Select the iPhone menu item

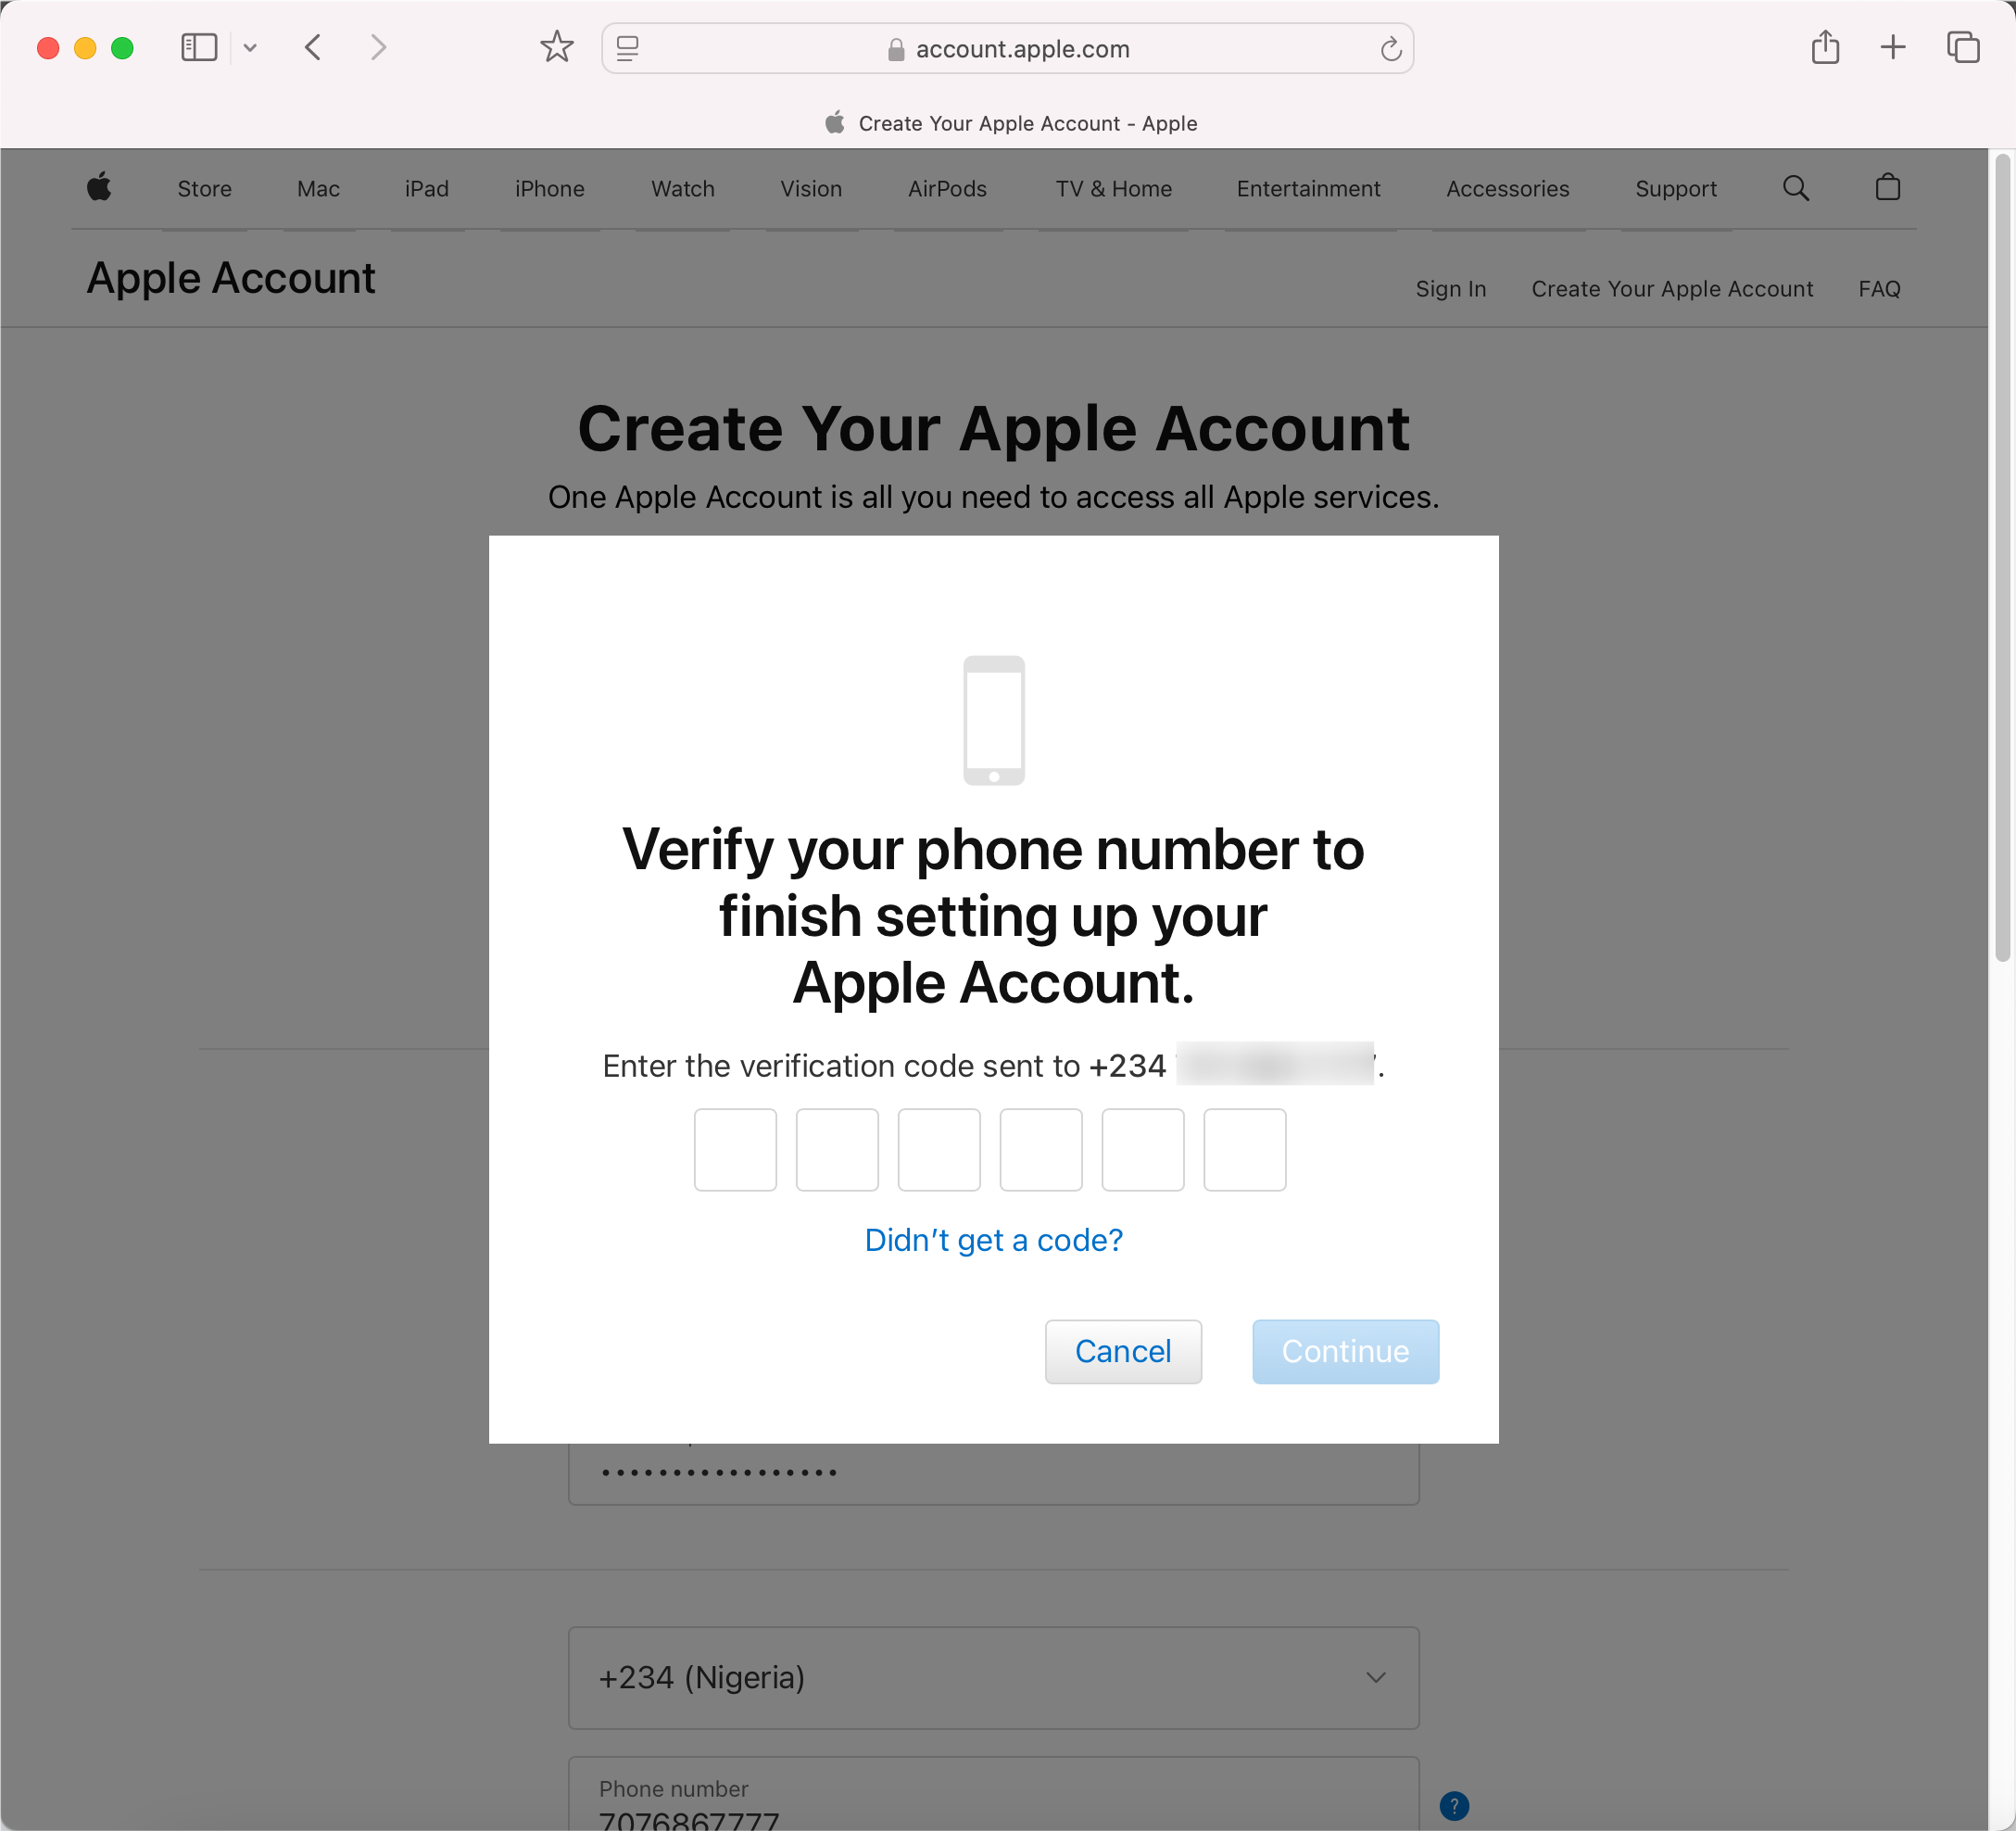pos(550,189)
